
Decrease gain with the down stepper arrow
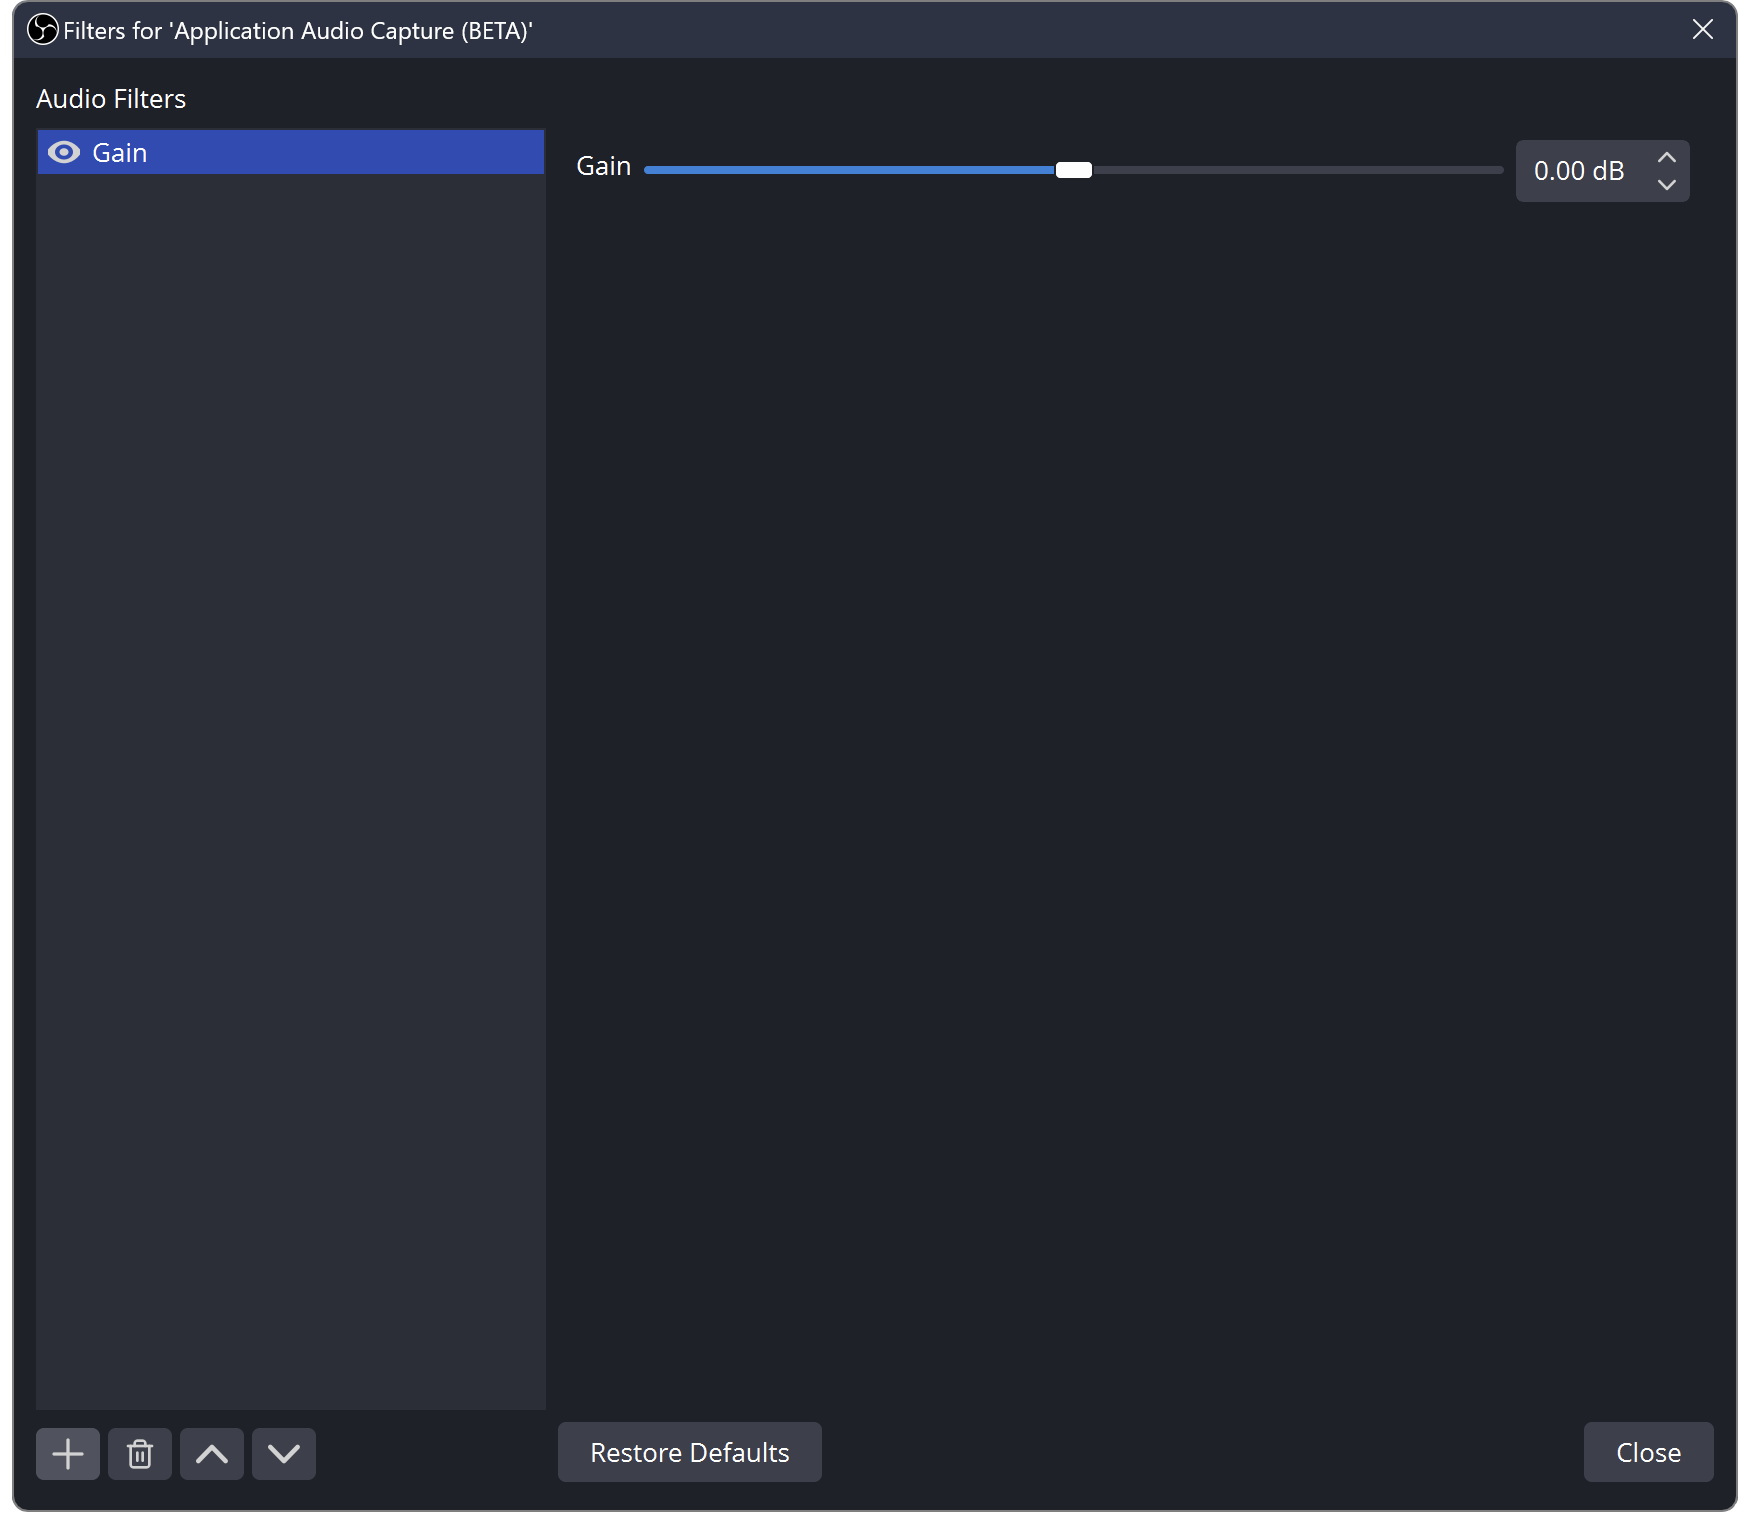[1666, 185]
